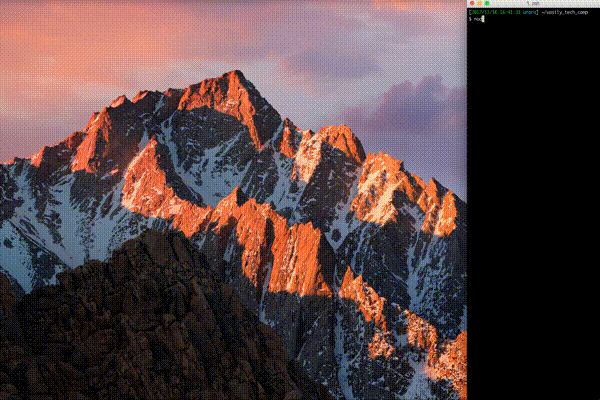
Task: Click the ~/vasily_tech_comp path in the prompt
Action: pyautogui.click(x=564, y=12)
